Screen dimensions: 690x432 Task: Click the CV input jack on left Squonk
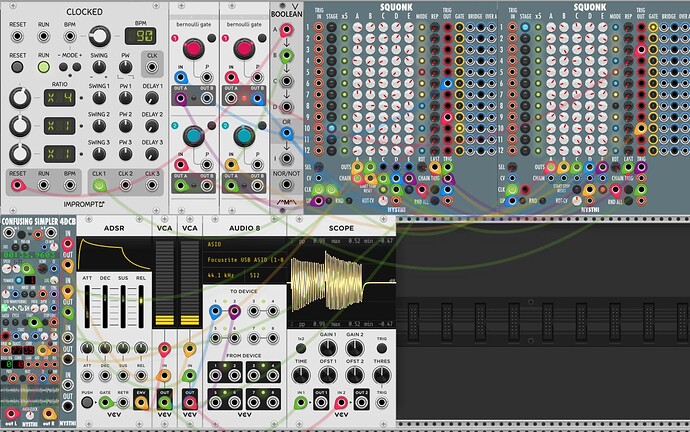pos(318,179)
